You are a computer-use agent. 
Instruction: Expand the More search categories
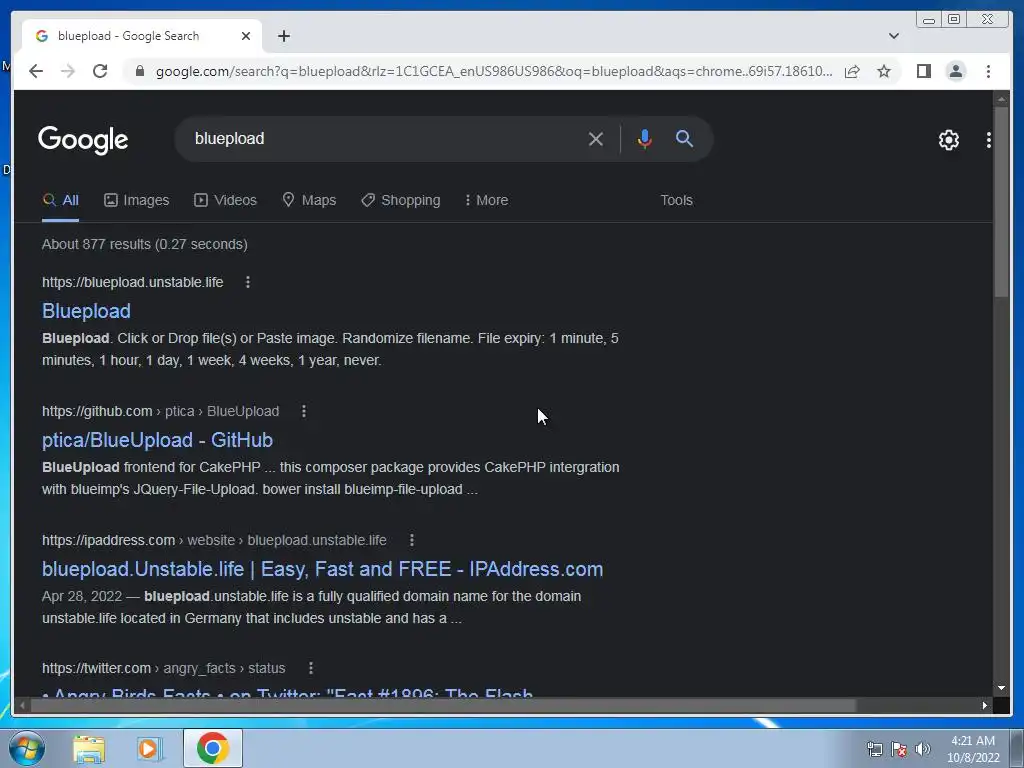486,200
